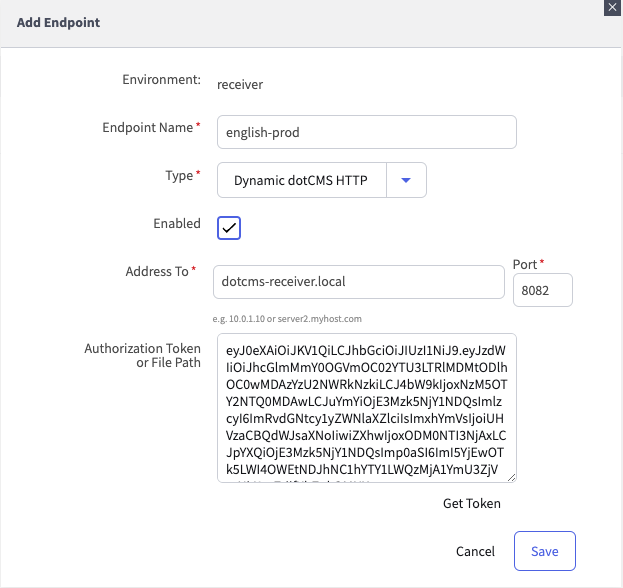
Task: Click the Add Endpoint title bar
Action: point(300,22)
